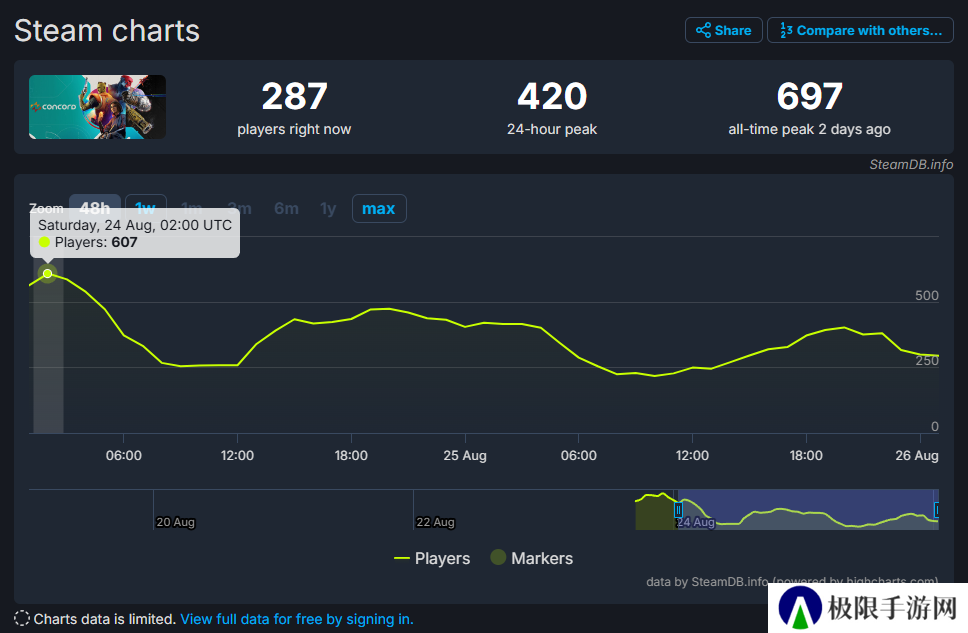
Task: Click the Concord game thumbnail
Action: [98, 107]
